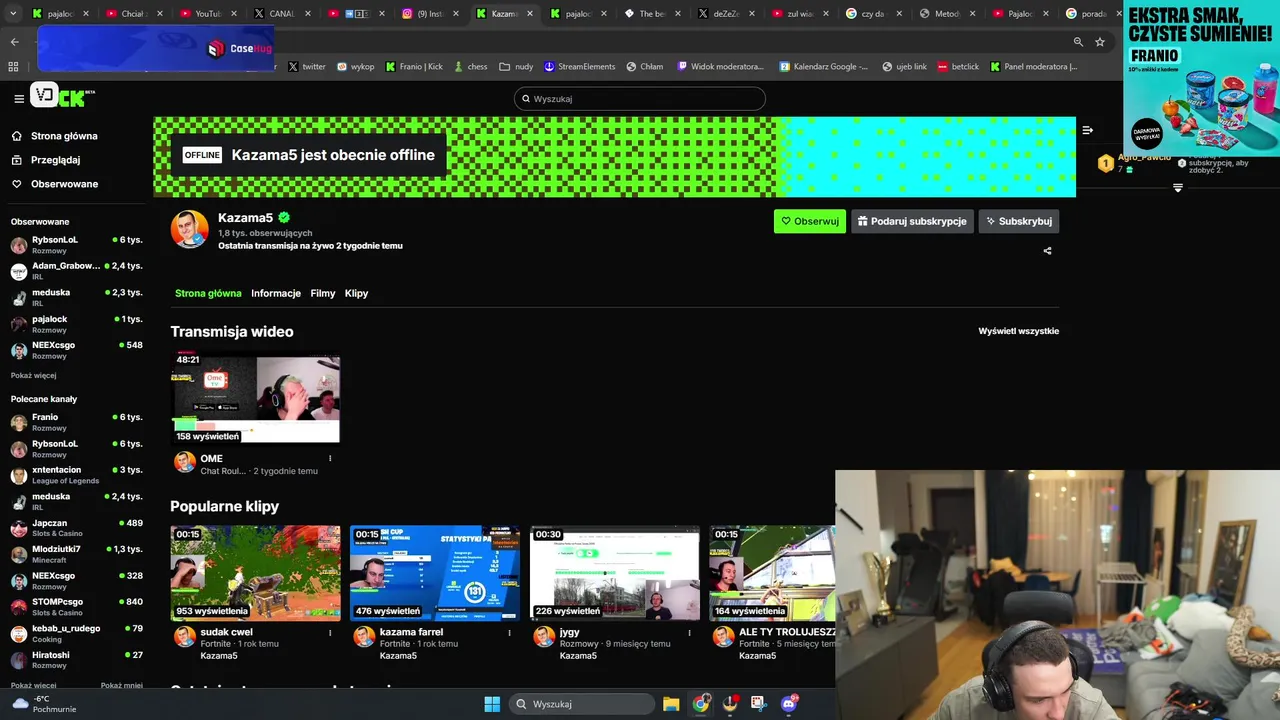The width and height of the screenshot is (1280, 720).
Task: Open Snipping Tool from taskbar
Action: click(759, 704)
